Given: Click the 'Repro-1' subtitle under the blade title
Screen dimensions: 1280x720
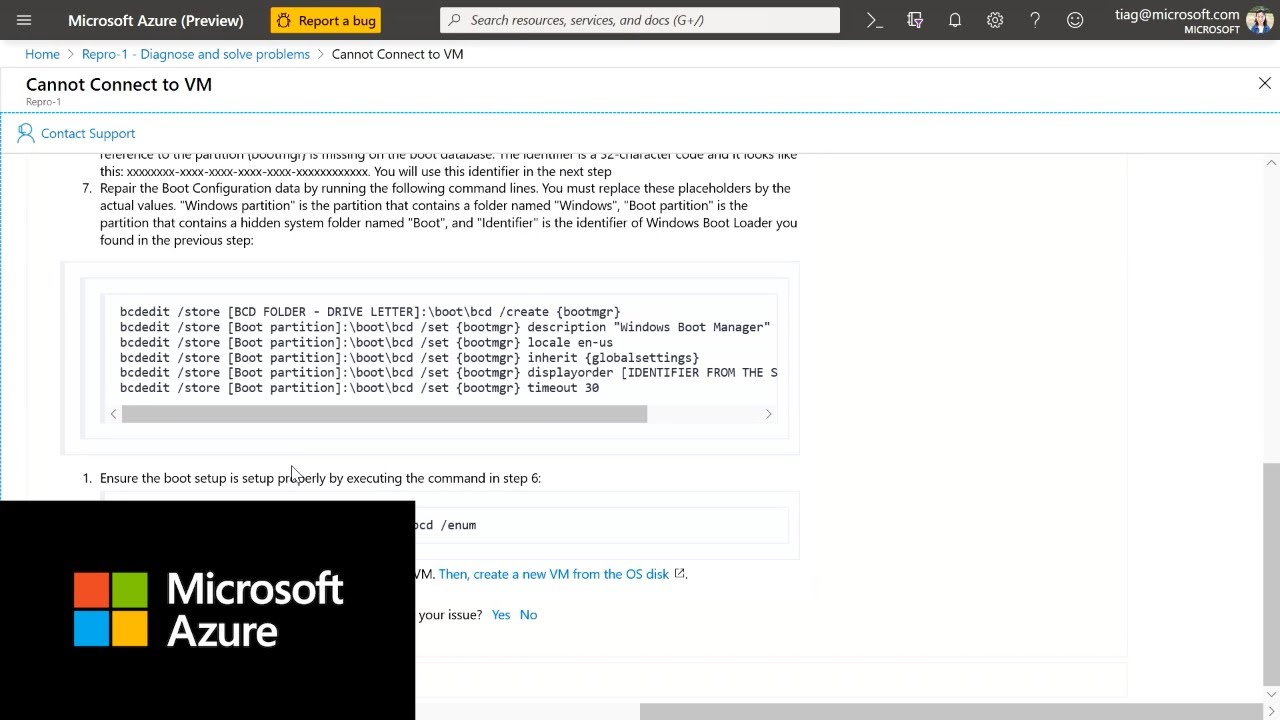Looking at the screenshot, I should 43,102.
